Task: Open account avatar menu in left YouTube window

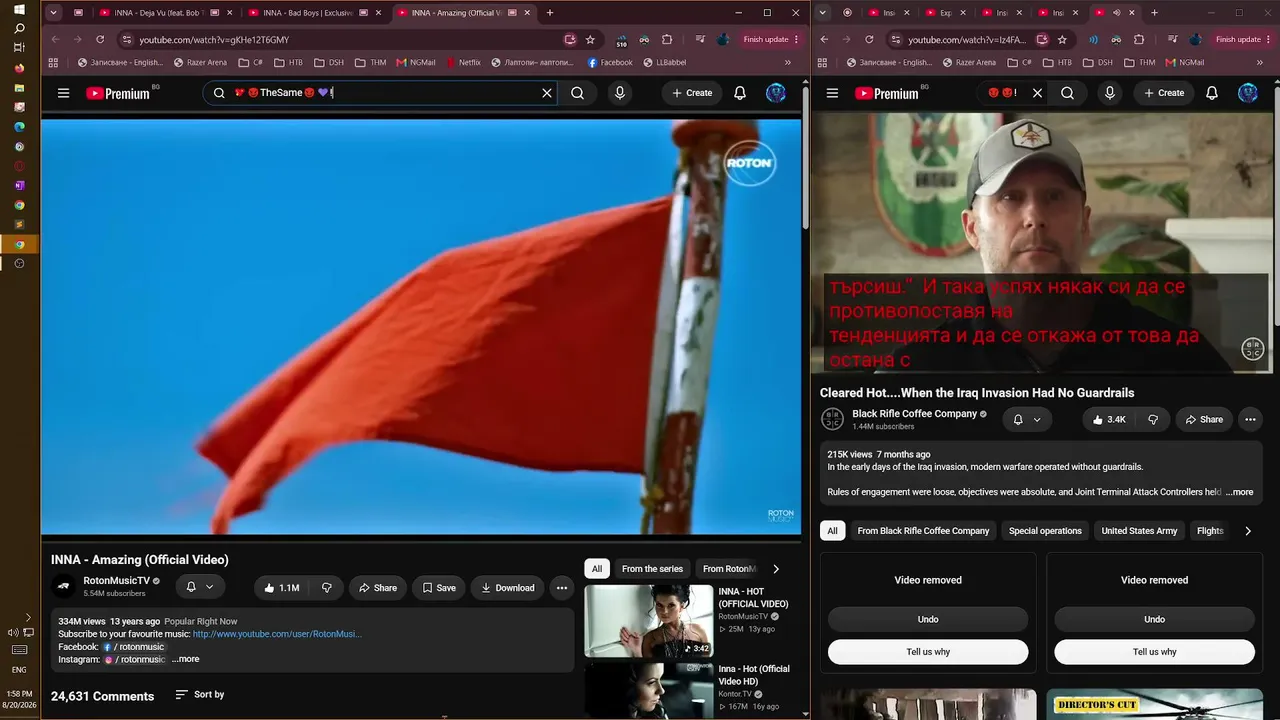Action: [x=776, y=93]
